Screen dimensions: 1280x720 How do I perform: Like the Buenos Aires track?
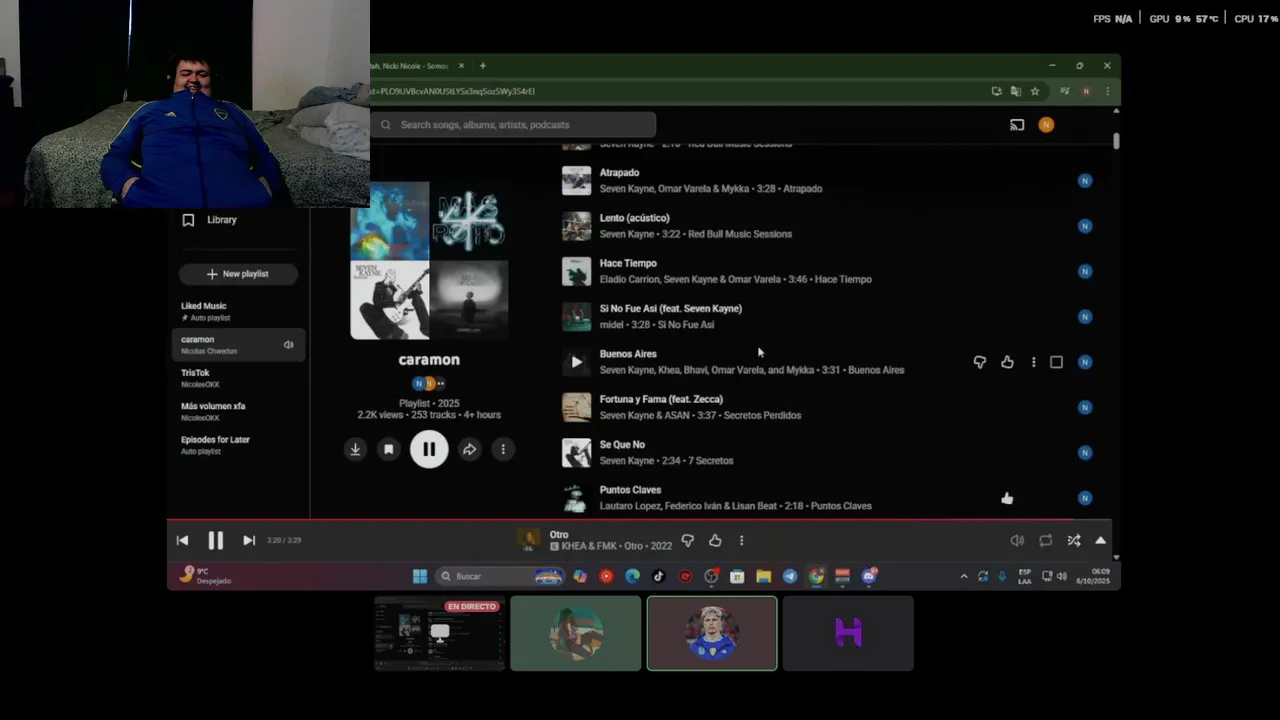1007,362
